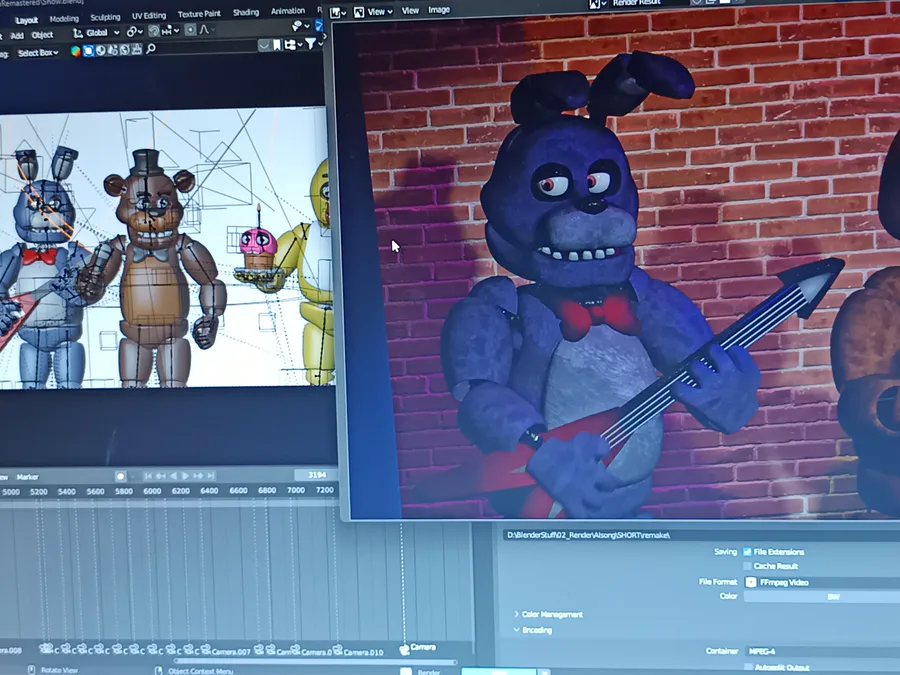The height and width of the screenshot is (675, 900).
Task: Open the Object menu in 3D viewport
Action: click(x=42, y=35)
